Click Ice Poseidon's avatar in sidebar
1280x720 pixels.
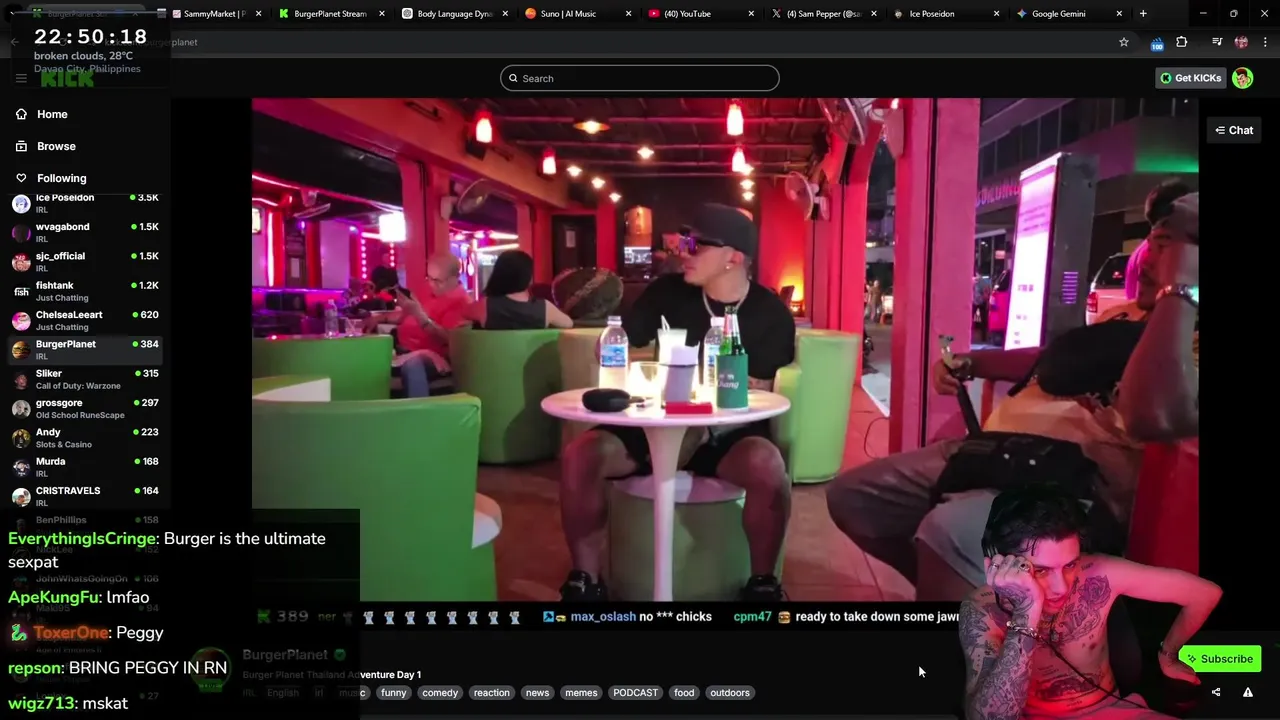click(20, 204)
